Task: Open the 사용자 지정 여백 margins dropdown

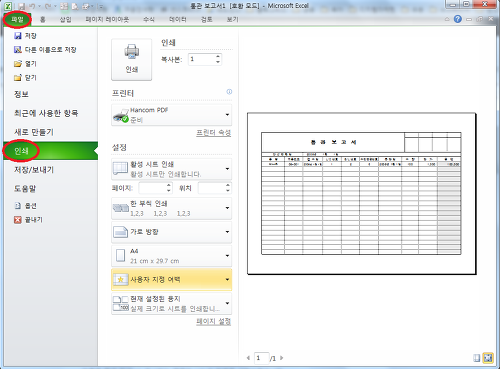Action: point(171,280)
